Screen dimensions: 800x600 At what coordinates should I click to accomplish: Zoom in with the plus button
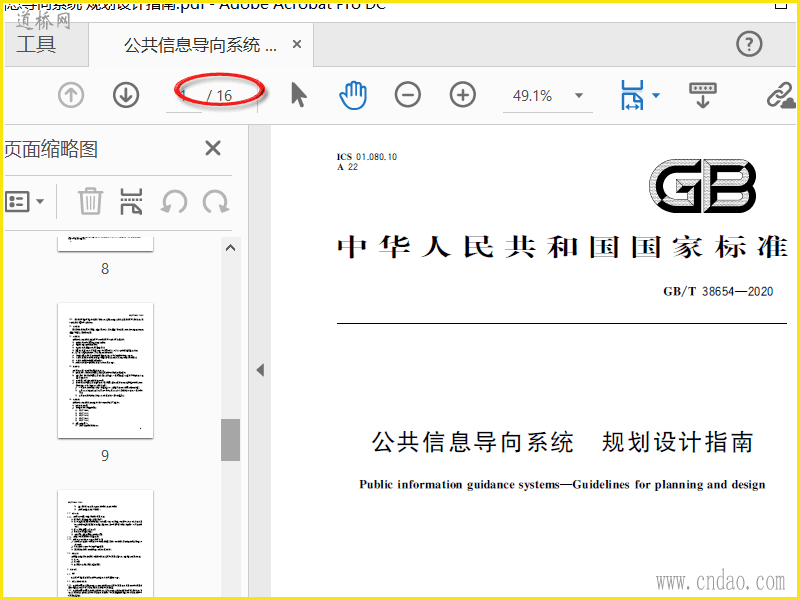(x=463, y=95)
